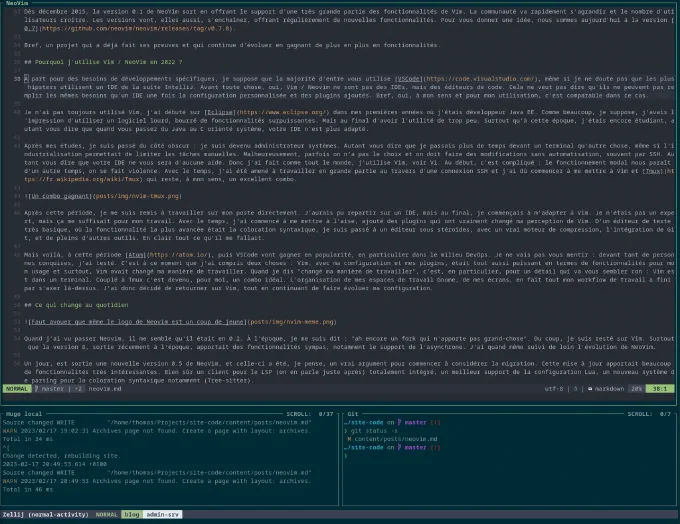Click the markdown filetype icon in statusline
The width and height of the screenshot is (680, 524).
590,389
